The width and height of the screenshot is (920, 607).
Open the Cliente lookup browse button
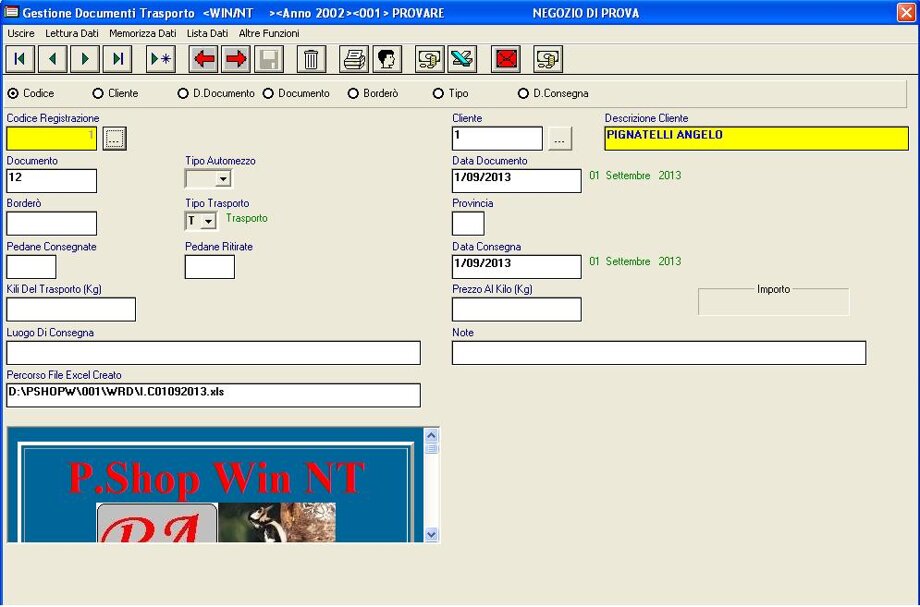tap(559, 140)
